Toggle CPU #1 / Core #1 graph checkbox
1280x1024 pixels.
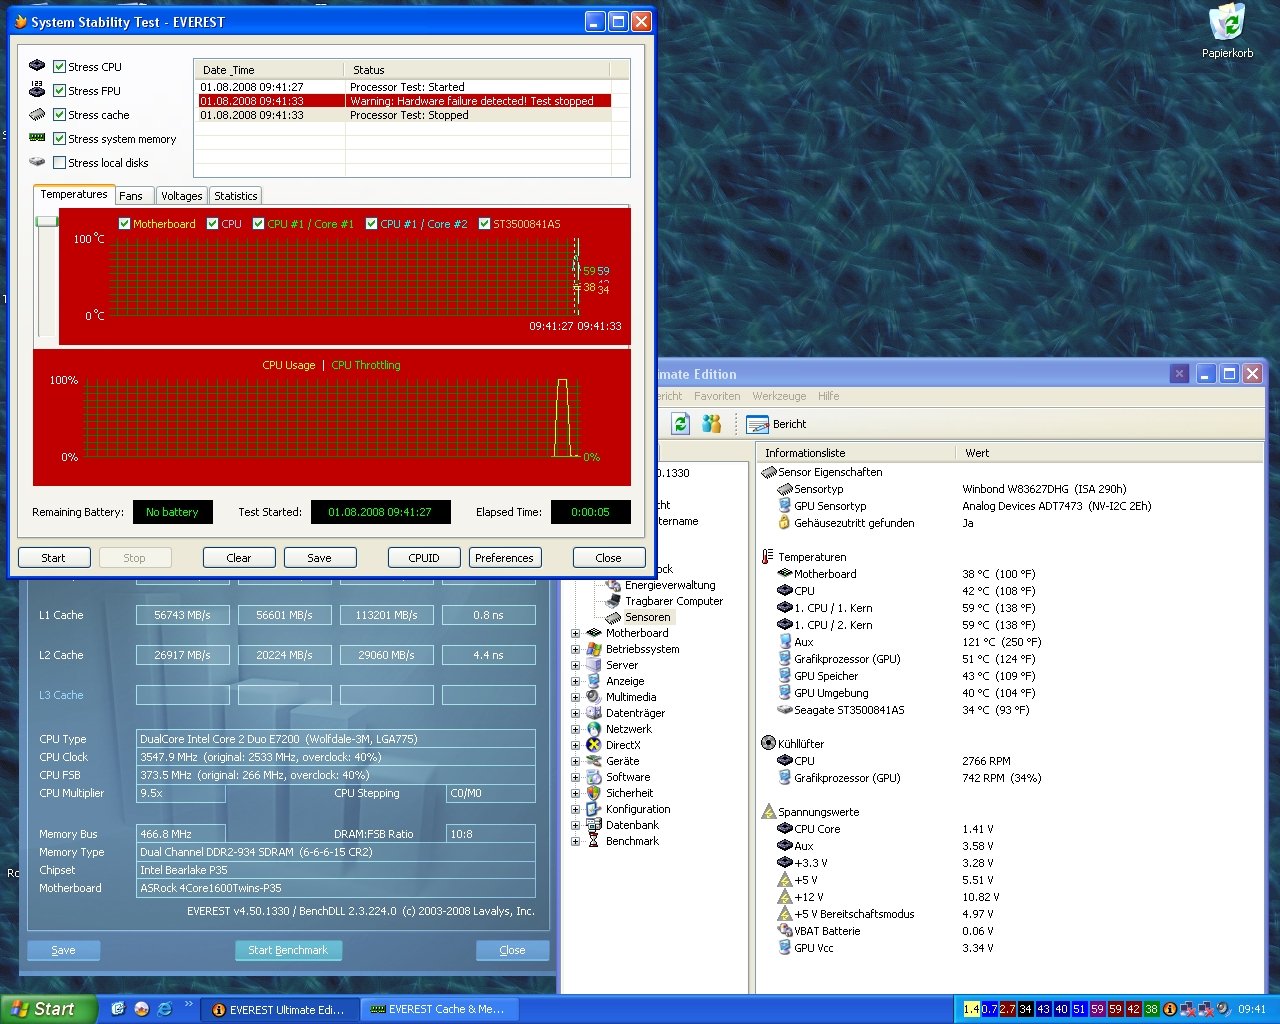pos(259,224)
